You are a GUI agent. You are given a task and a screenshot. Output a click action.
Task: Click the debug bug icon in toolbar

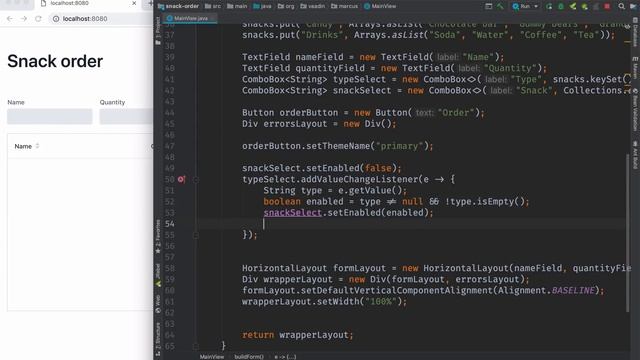tap(561, 6)
